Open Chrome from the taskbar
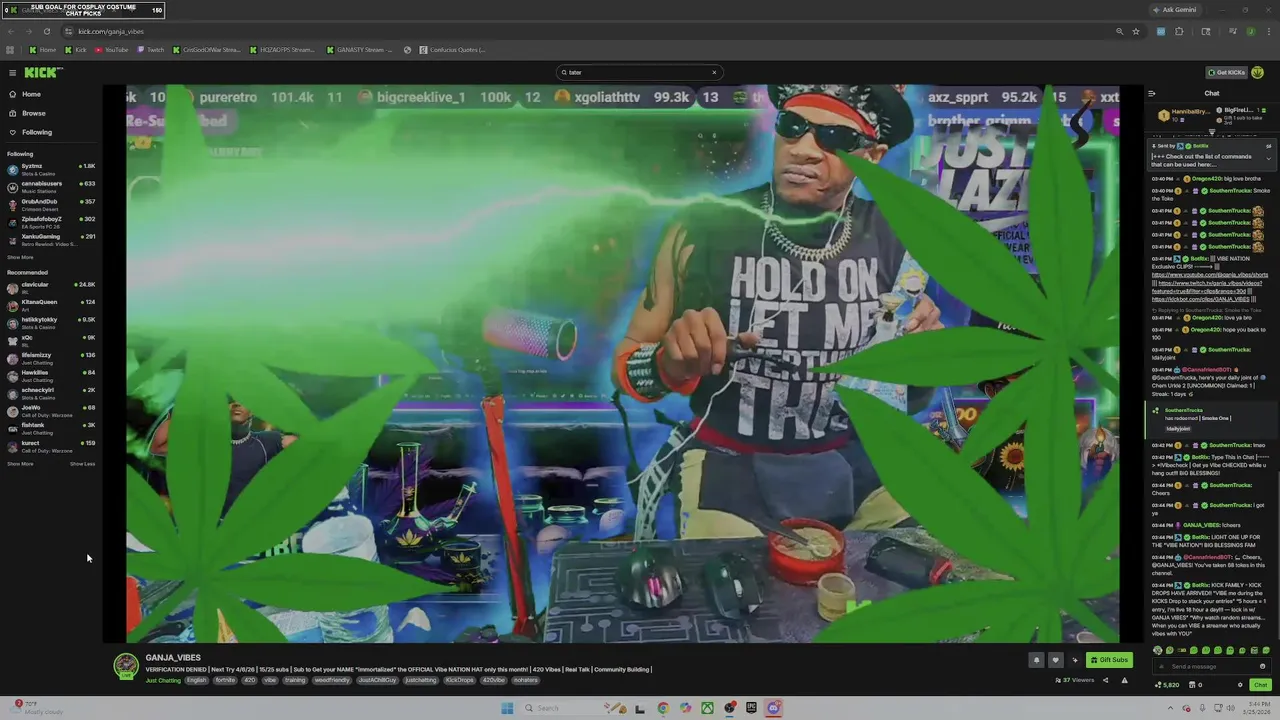 (663, 708)
